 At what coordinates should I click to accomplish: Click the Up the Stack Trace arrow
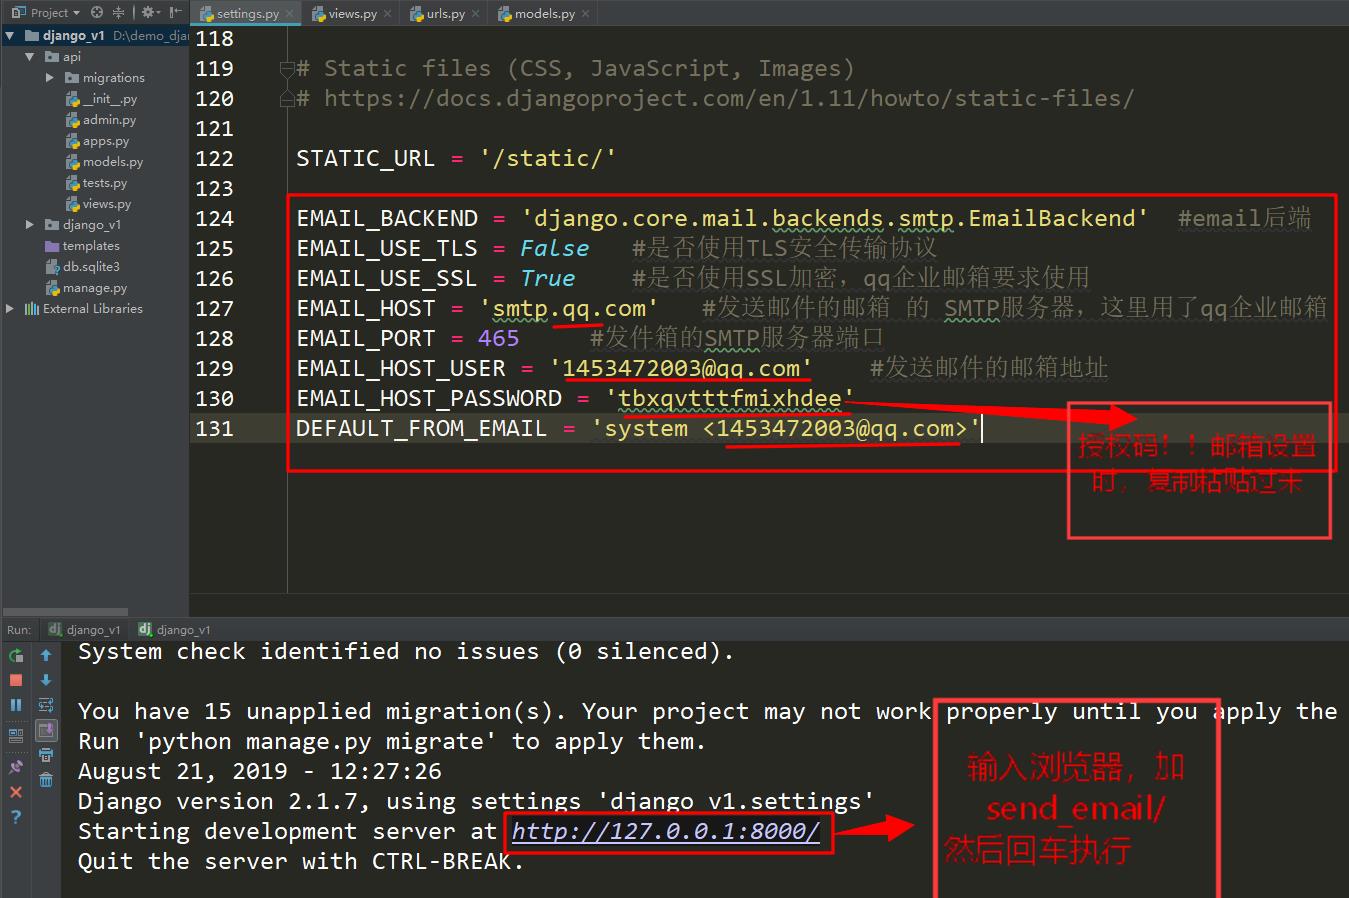coord(46,655)
